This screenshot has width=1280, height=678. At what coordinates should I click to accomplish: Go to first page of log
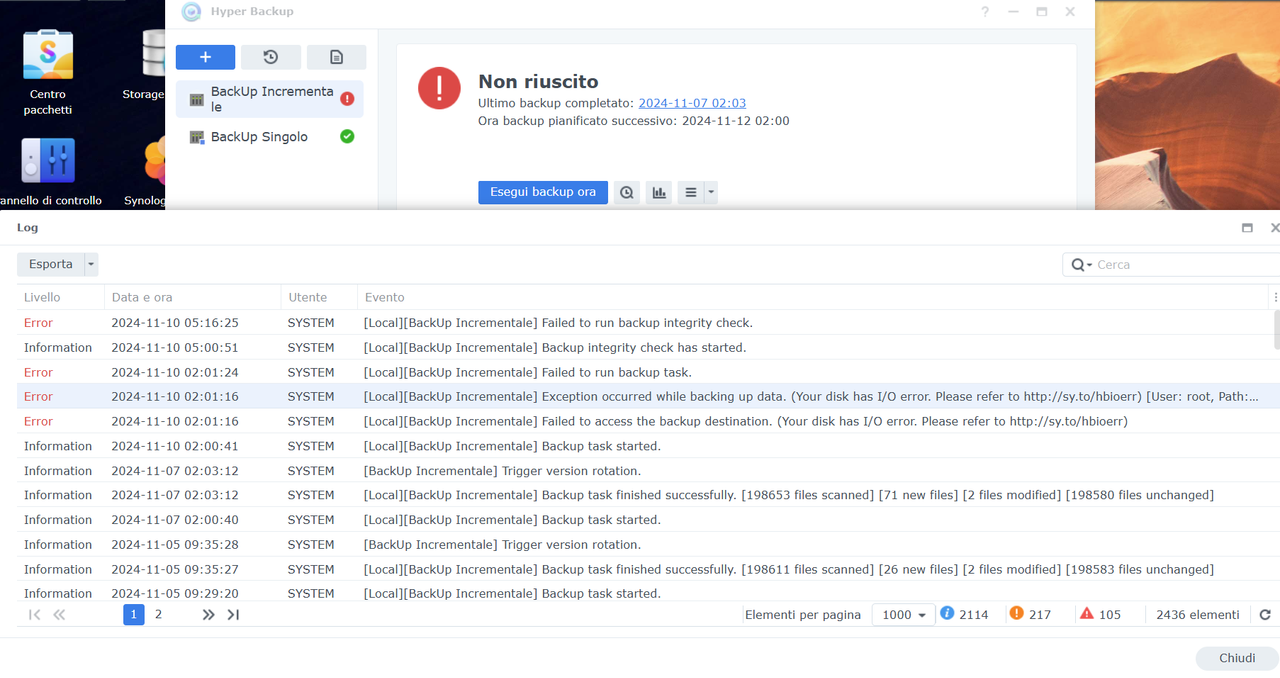click(x=35, y=615)
